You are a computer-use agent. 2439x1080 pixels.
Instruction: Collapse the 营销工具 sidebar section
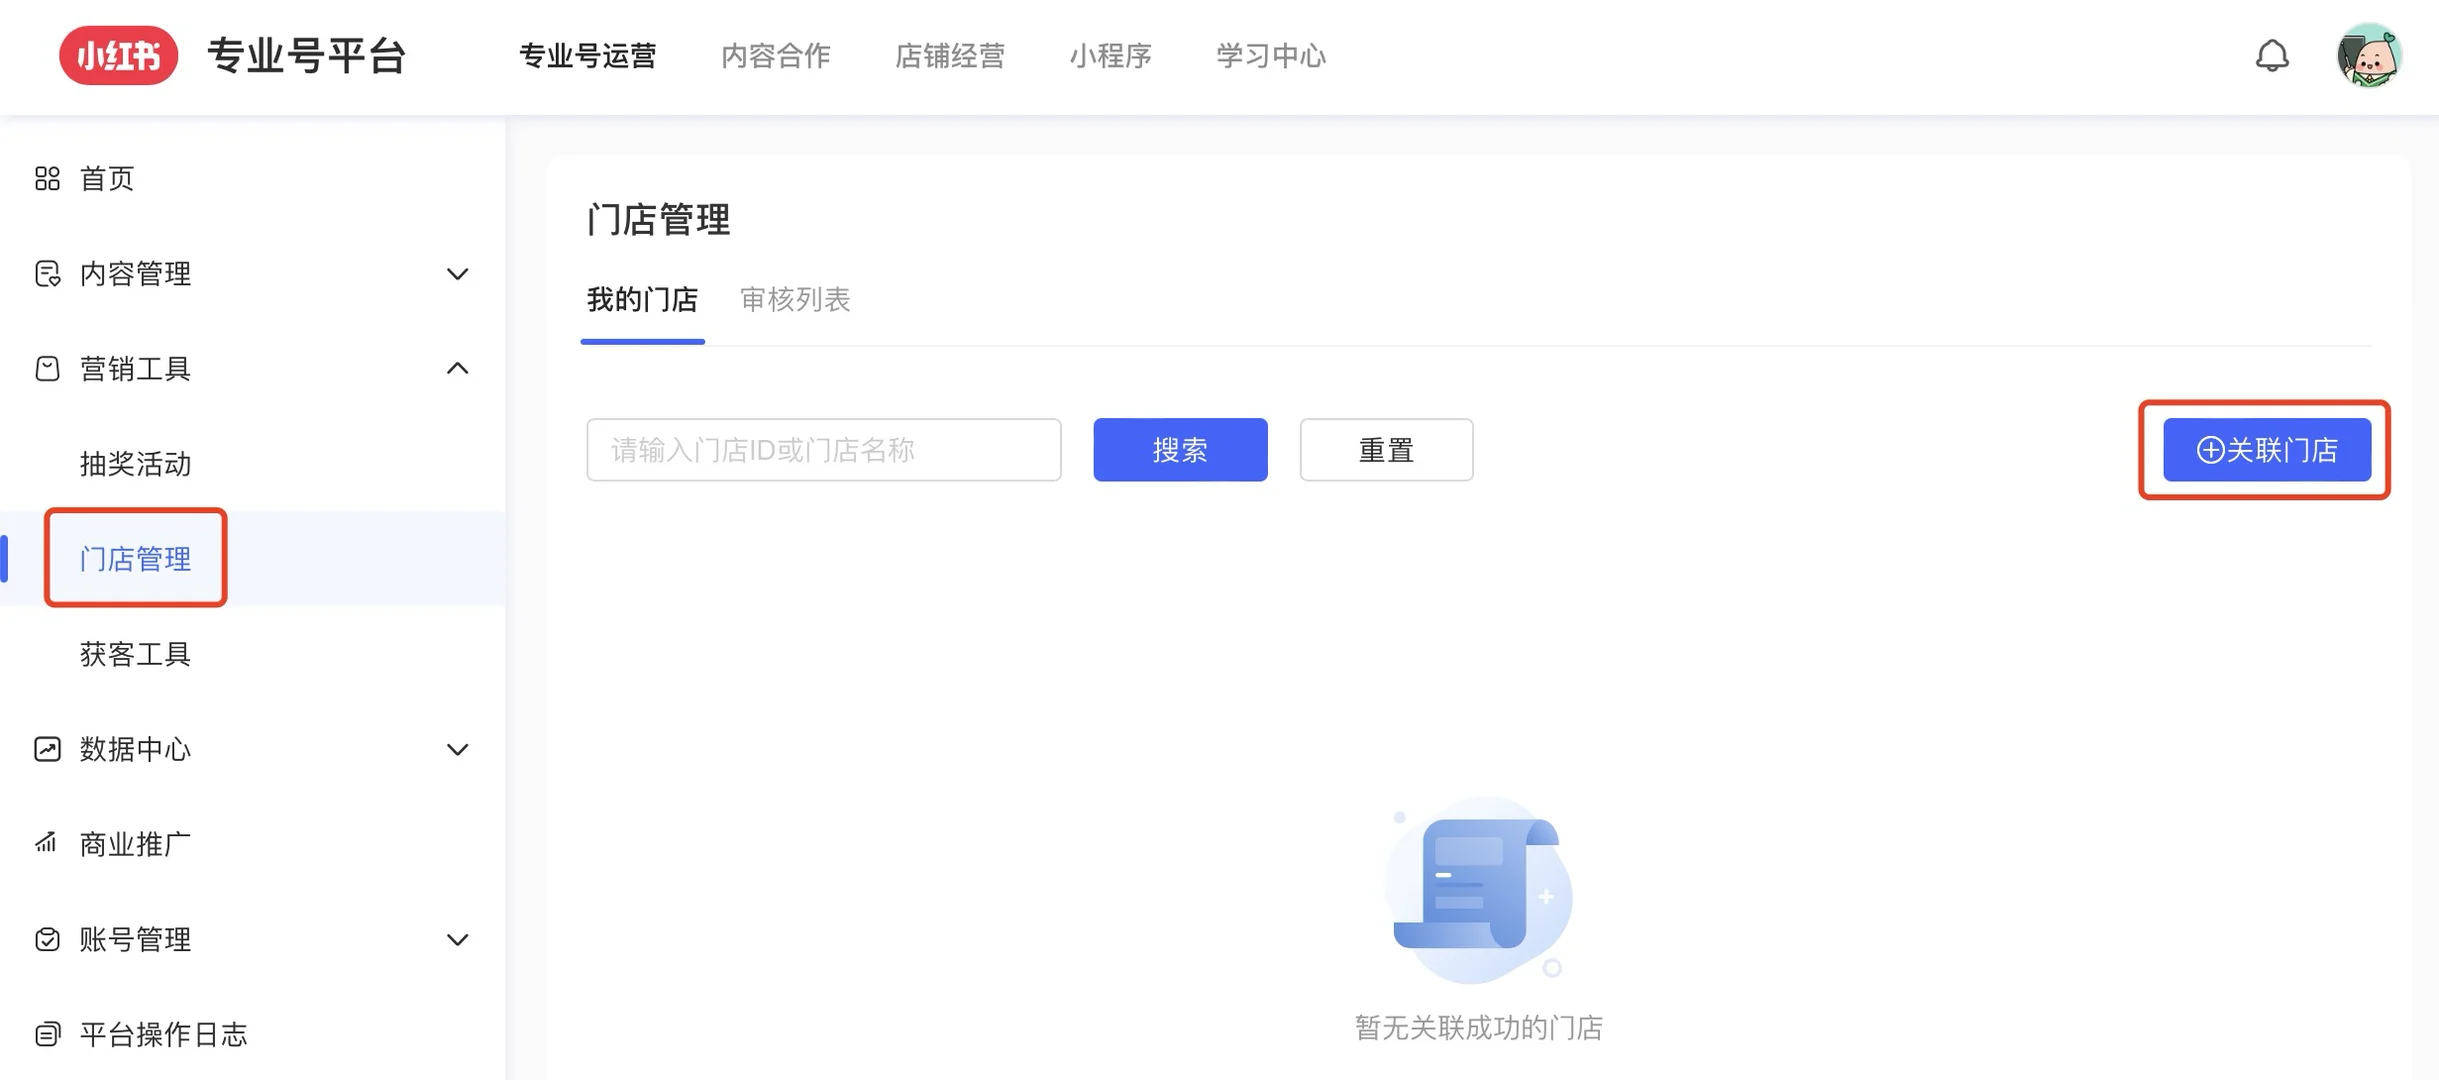tap(458, 368)
